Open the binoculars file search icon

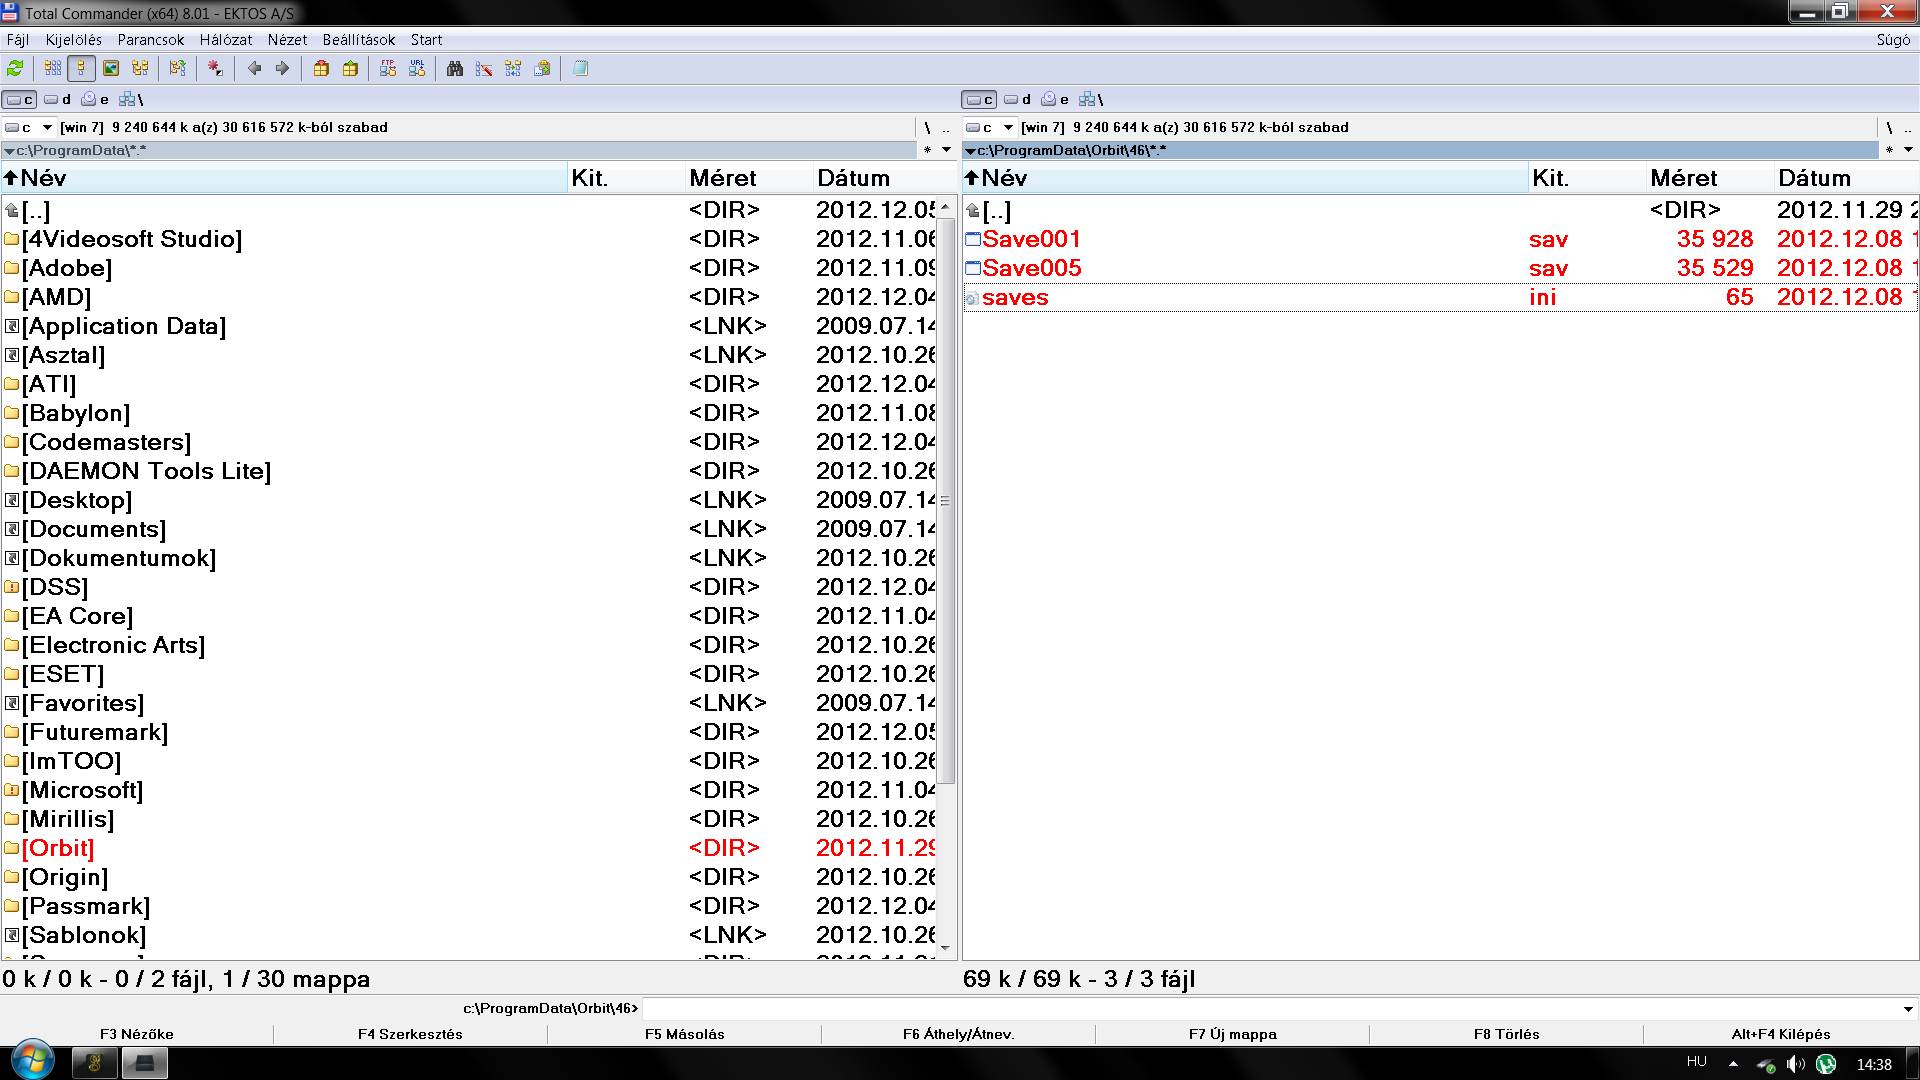tap(455, 68)
